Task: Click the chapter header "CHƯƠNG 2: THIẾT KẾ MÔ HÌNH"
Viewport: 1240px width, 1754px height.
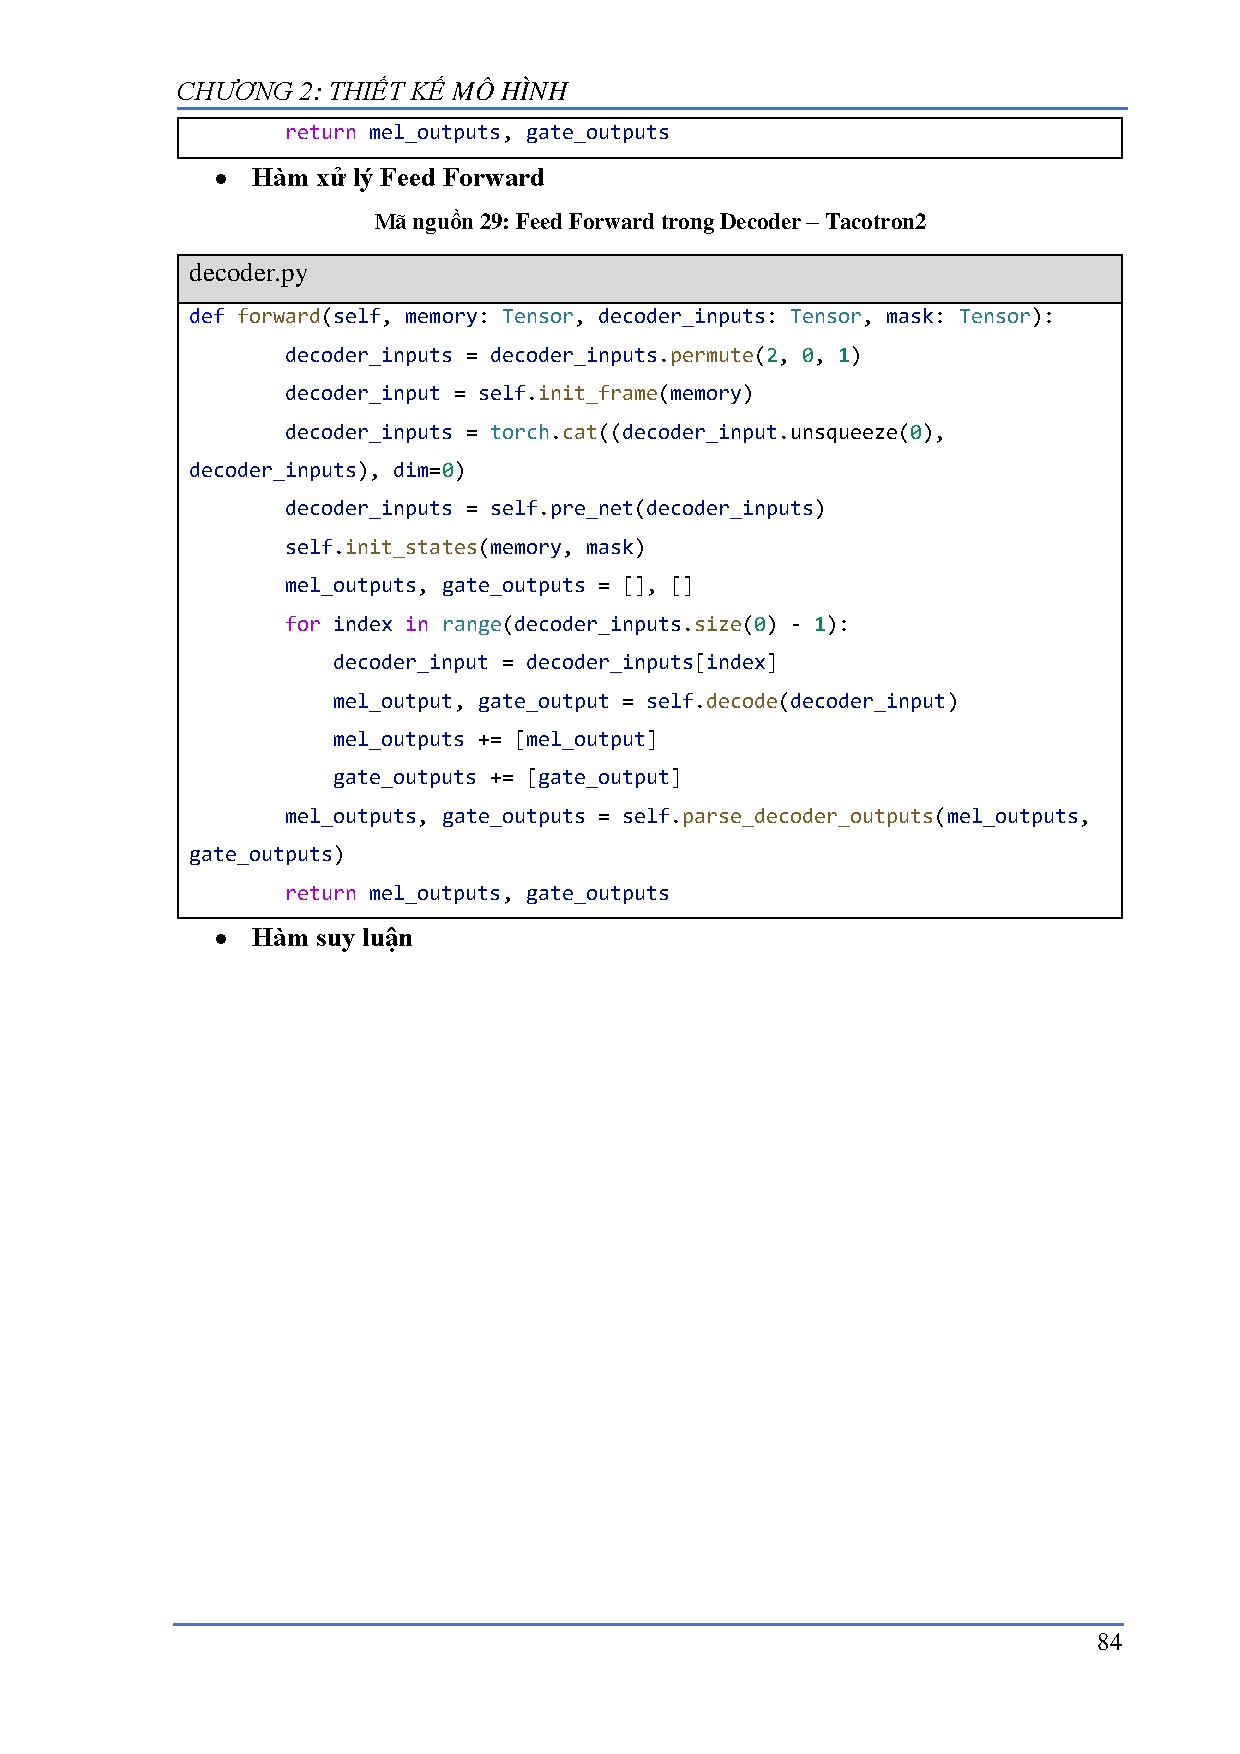Action: pos(371,91)
